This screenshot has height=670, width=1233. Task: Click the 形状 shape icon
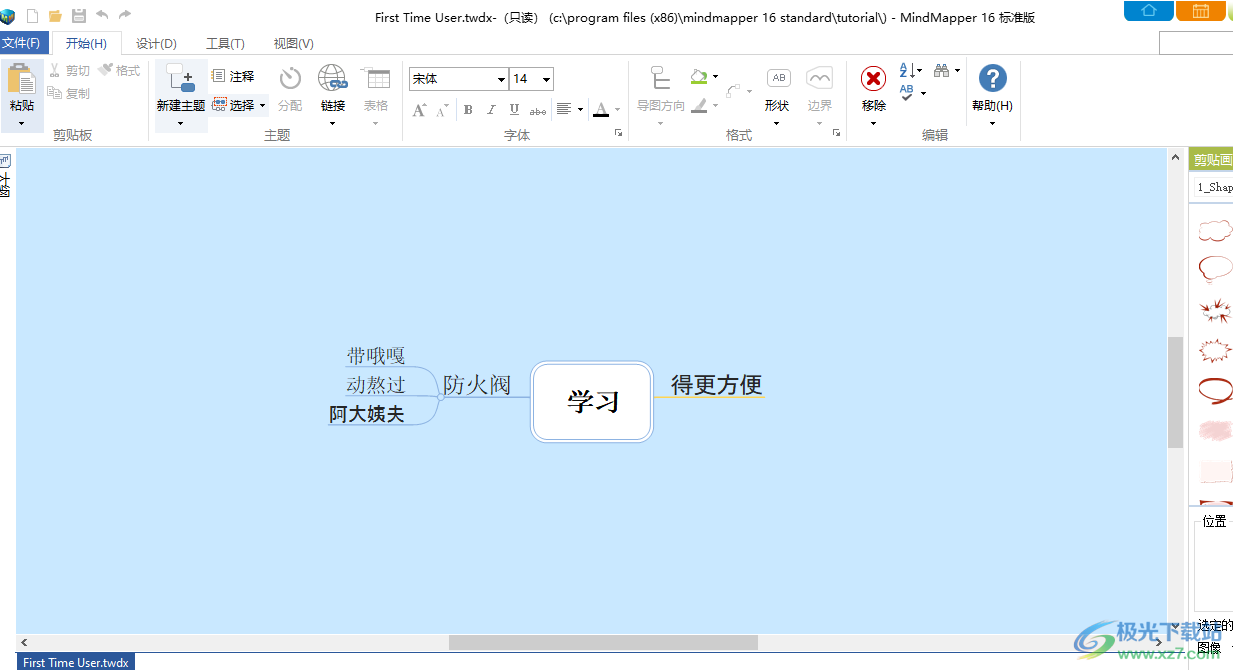click(777, 79)
